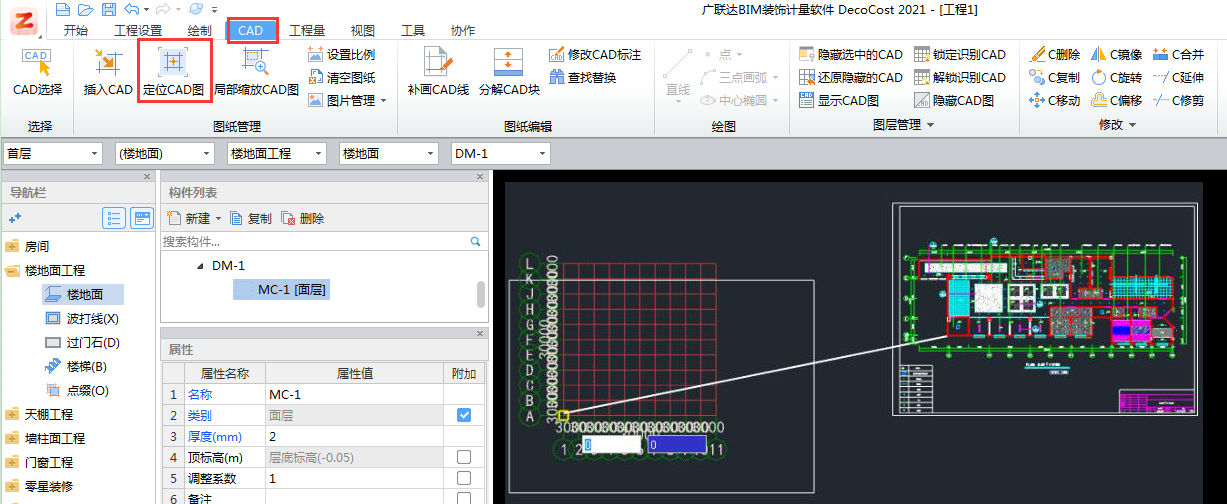The height and width of the screenshot is (504, 1227).
Task: Click 复制 in 构件列表
Action: pyautogui.click(x=251, y=218)
